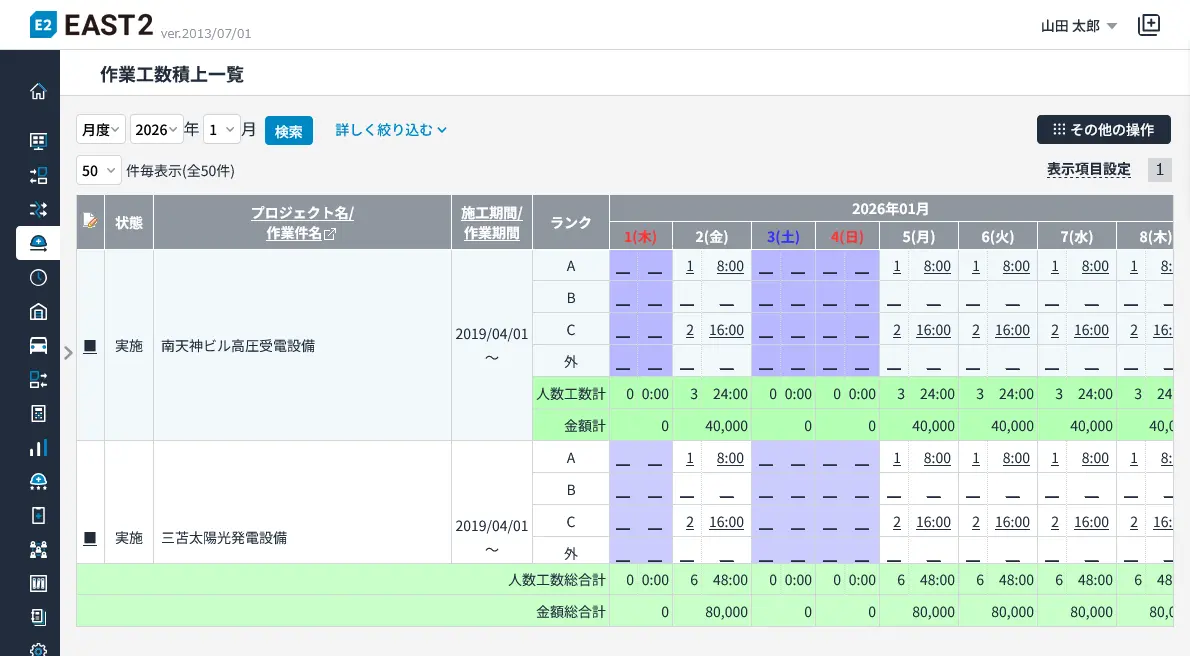Click the 検索 search button

pos(288,131)
